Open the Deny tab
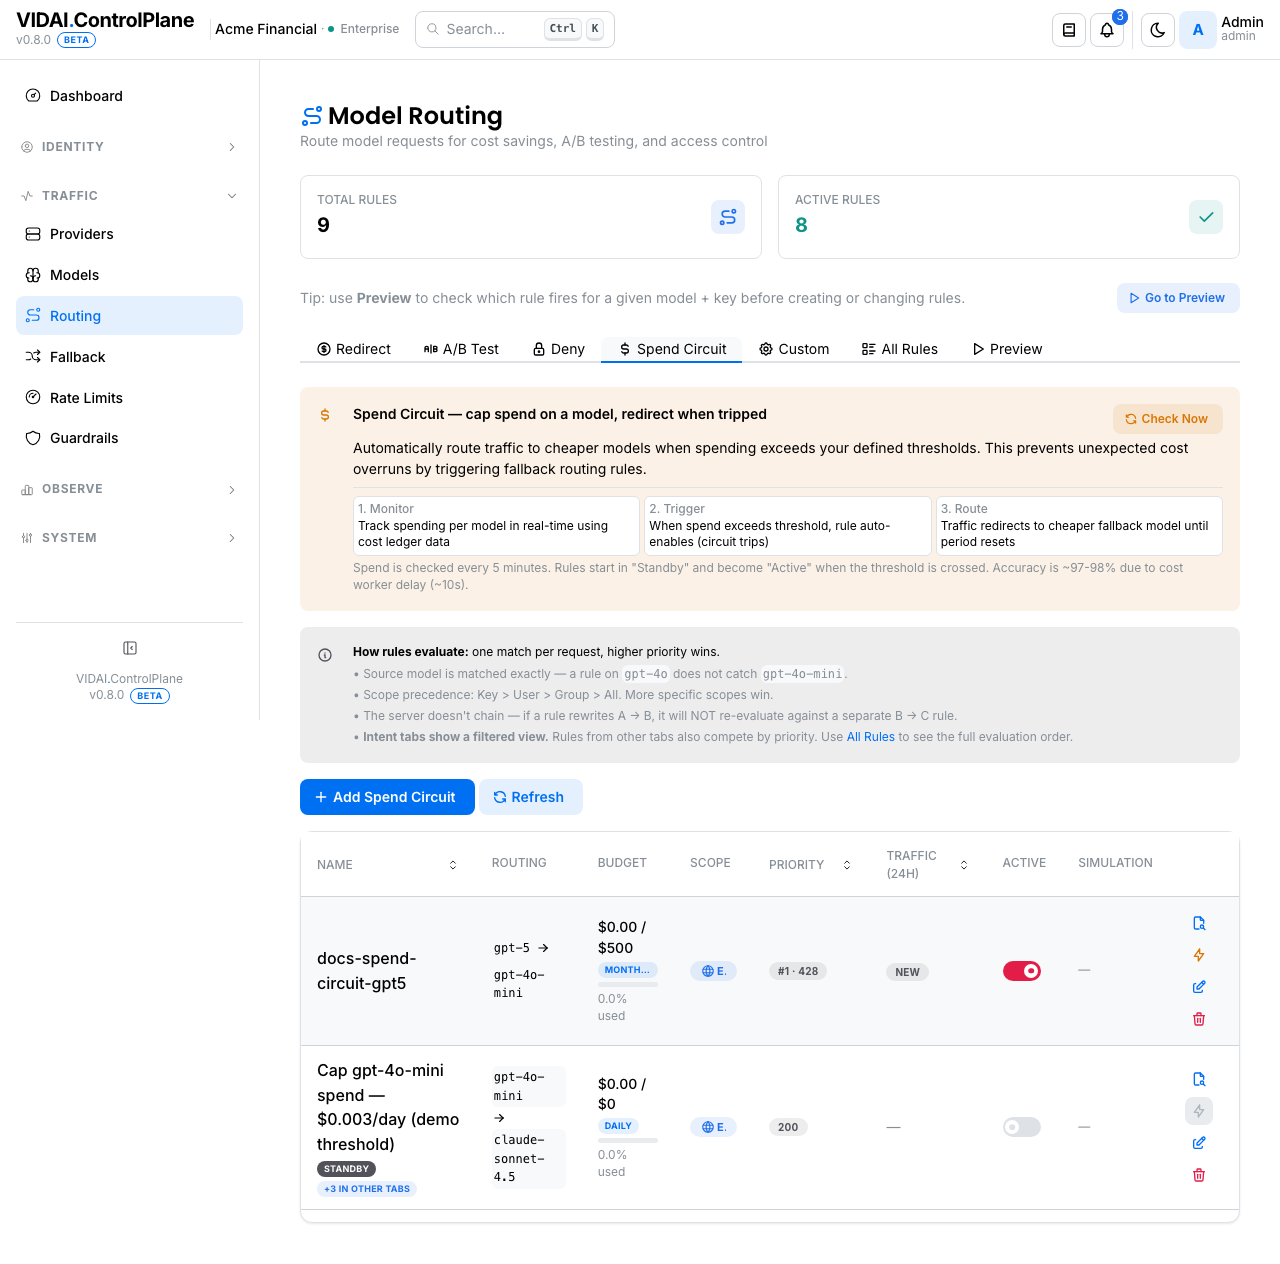Screen dimensions: 1280x1264 [x=558, y=349]
